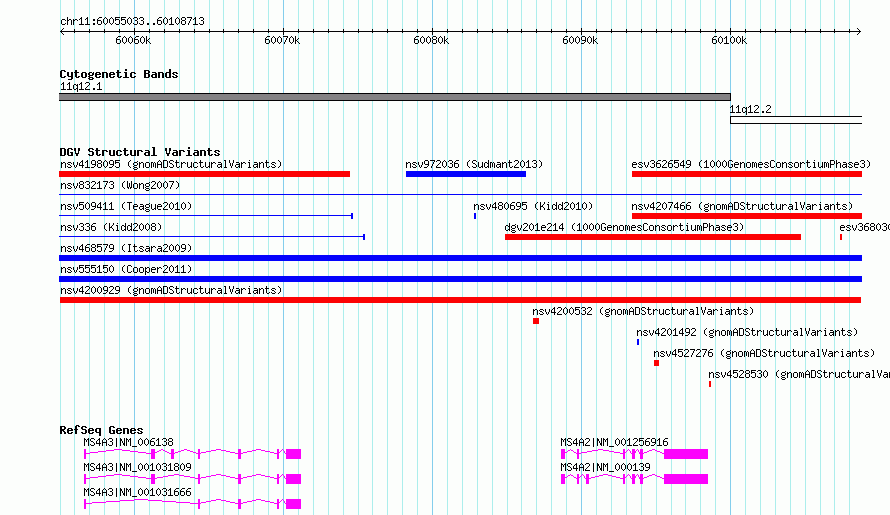Click the partially visible esv368030 label
The image size is (890, 515).
click(864, 227)
